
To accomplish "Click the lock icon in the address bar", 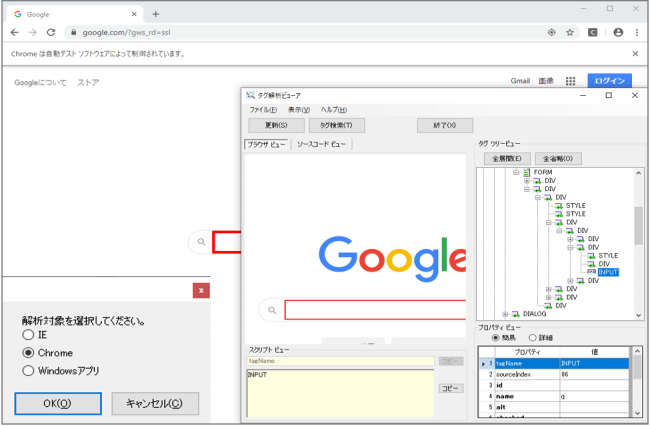I will [x=74, y=32].
